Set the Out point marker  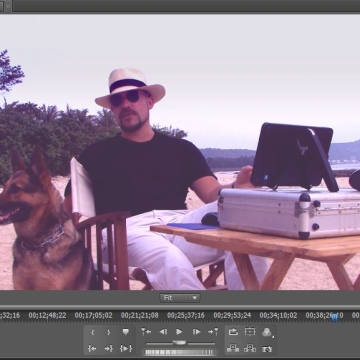pos(109,332)
